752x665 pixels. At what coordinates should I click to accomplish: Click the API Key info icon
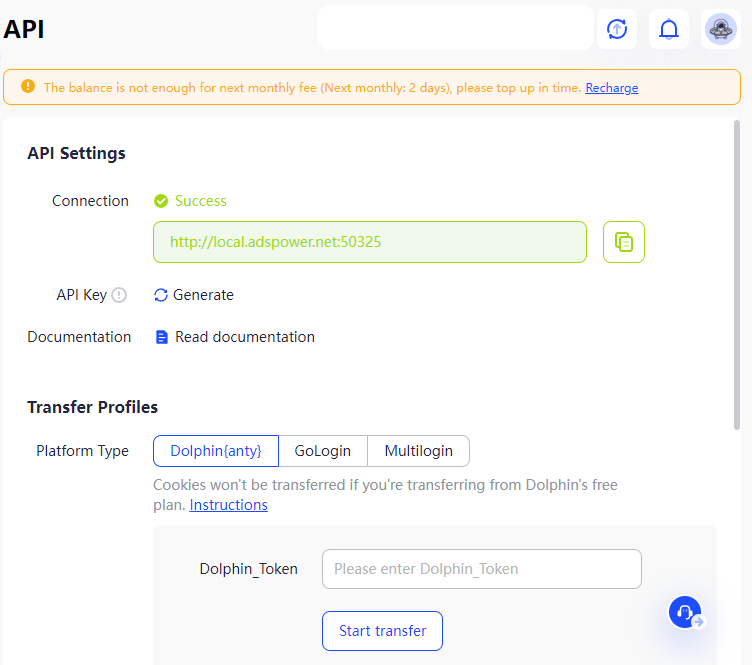(x=119, y=295)
